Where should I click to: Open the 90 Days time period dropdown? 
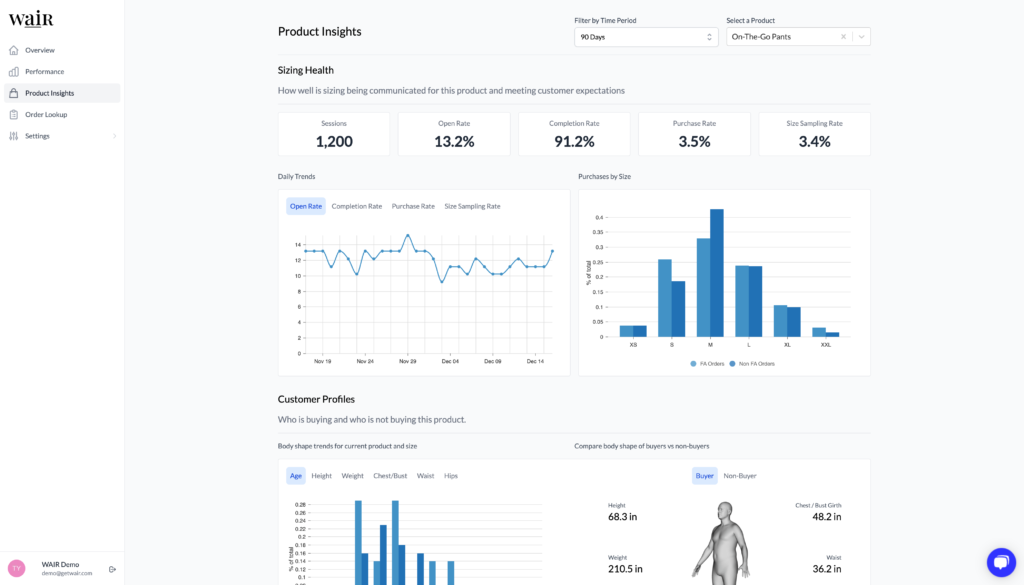[x=646, y=37]
